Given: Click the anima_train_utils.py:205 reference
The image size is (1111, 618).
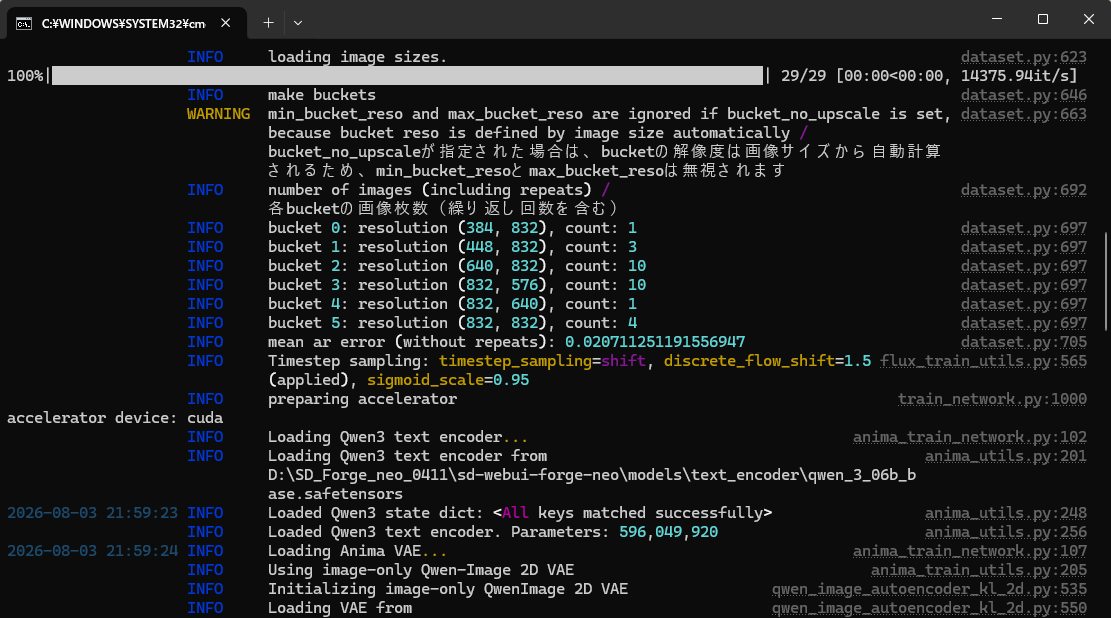Looking at the screenshot, I should coord(979,571).
